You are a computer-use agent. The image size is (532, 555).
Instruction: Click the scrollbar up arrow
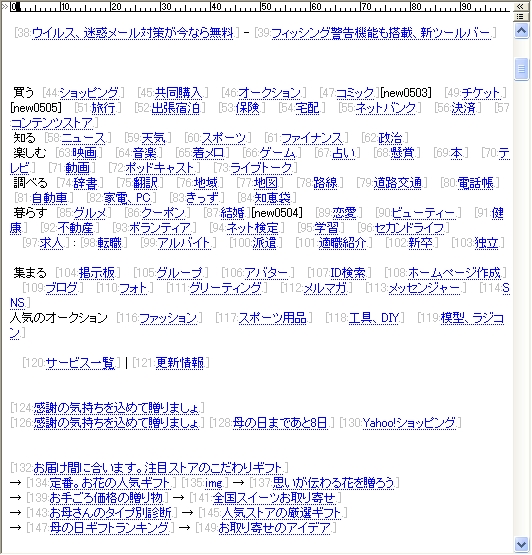click(x=521, y=32)
